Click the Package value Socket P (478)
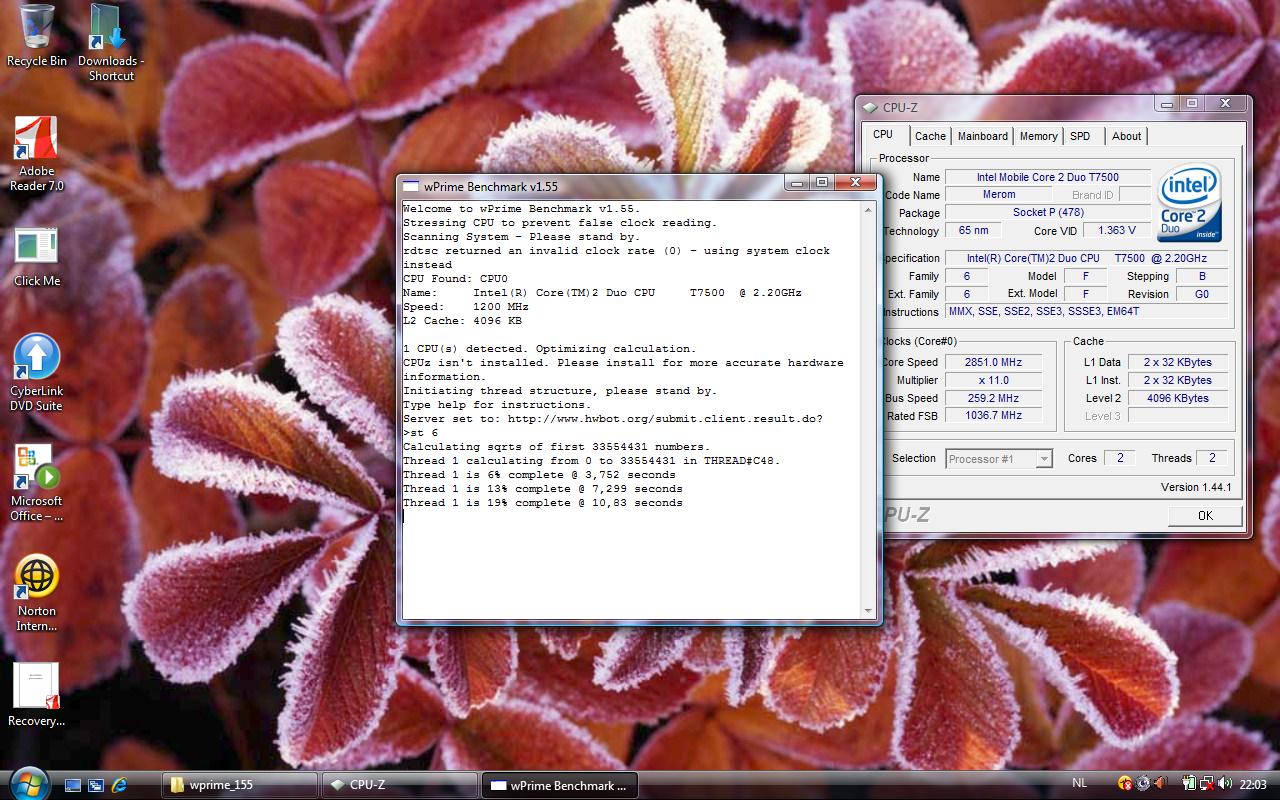The width and height of the screenshot is (1280, 800). [1047, 212]
